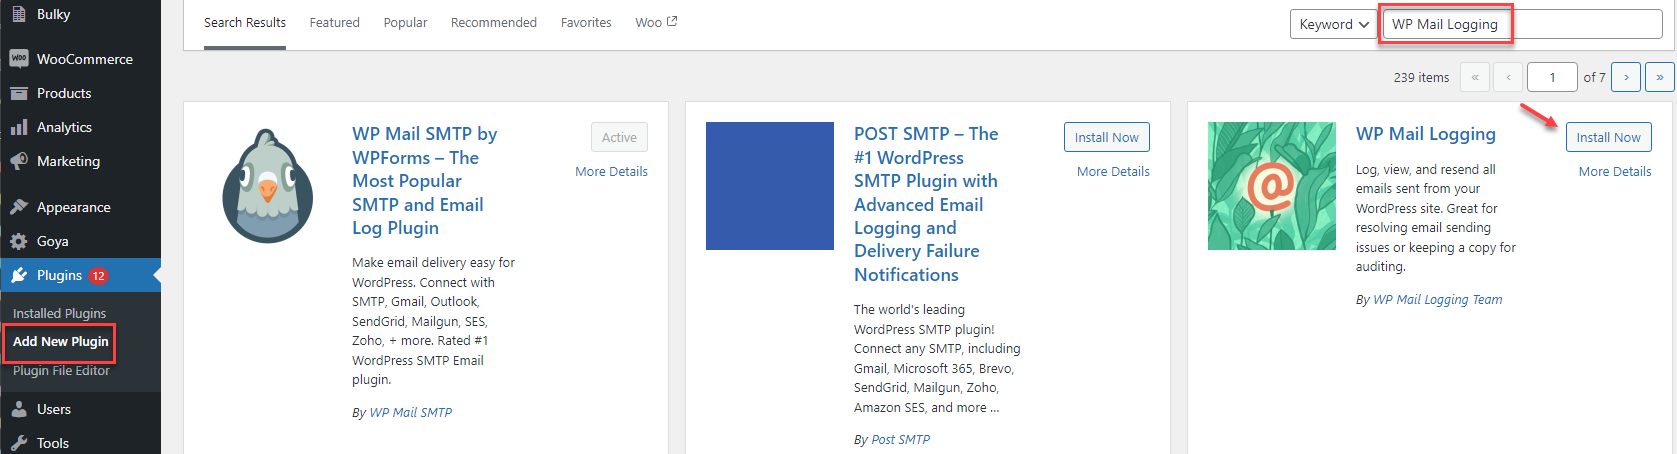Install Now for WP Mail Logging
The image size is (1677, 454).
tap(1608, 137)
